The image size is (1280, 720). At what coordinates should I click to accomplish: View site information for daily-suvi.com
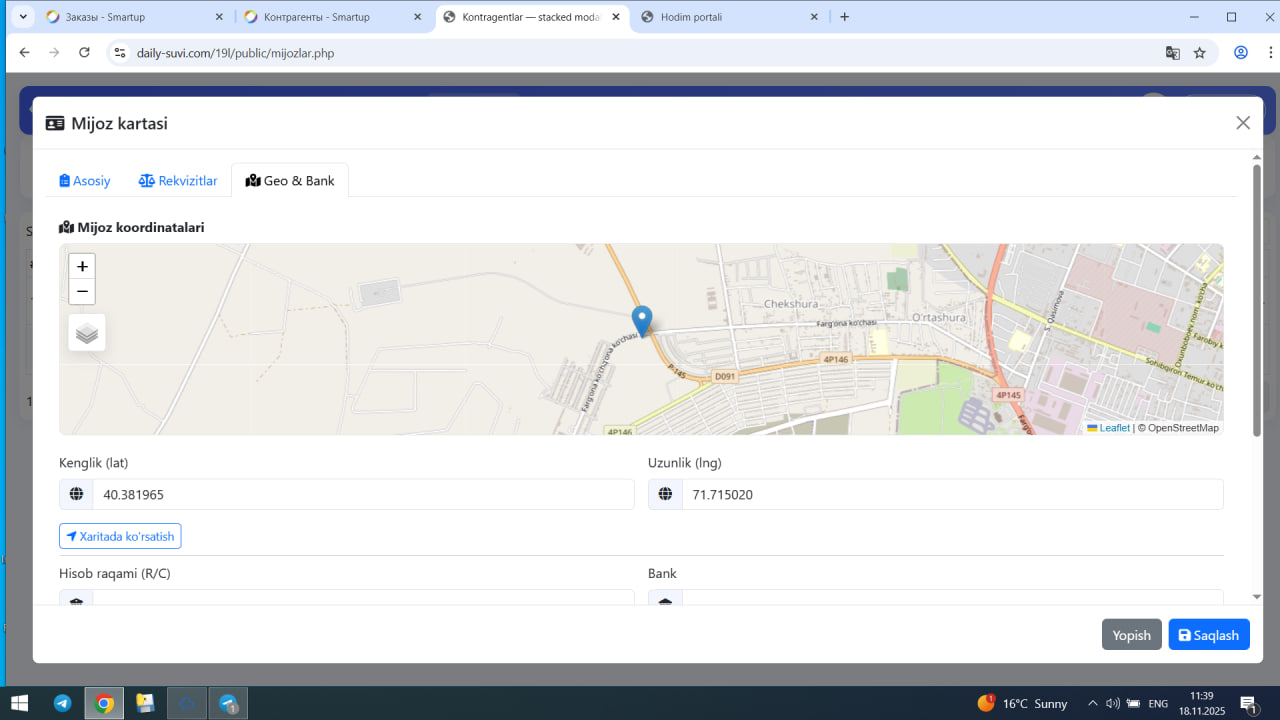click(120, 53)
